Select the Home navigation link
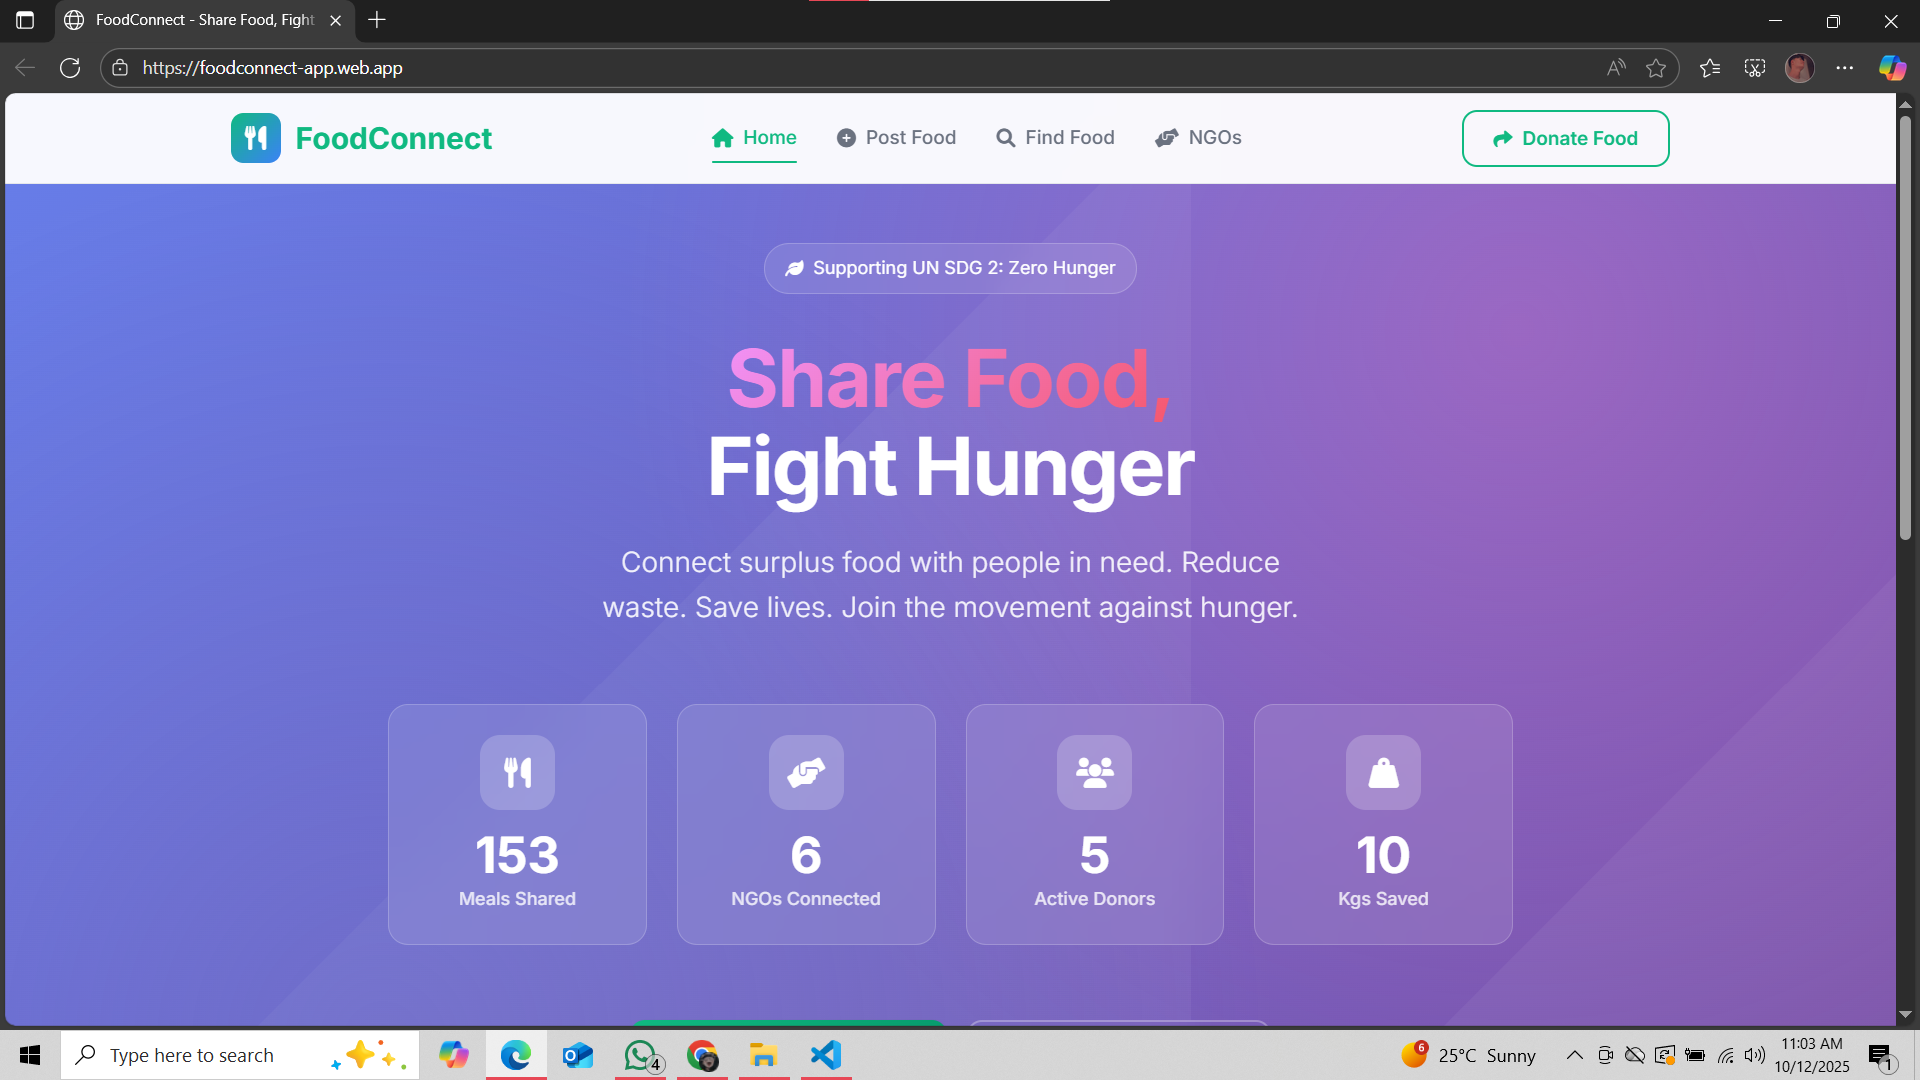Screen dimensions: 1920x1080 754,138
